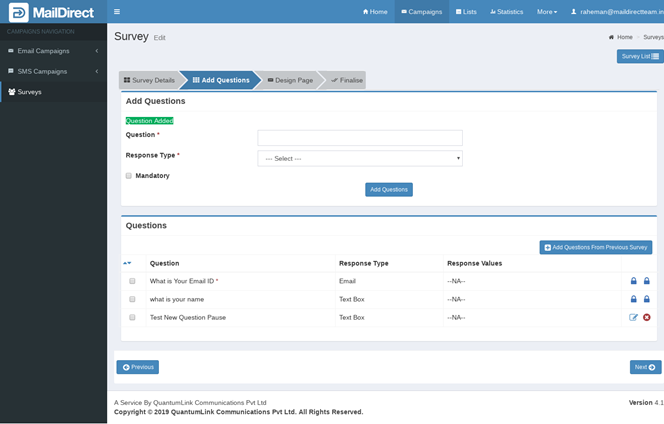Go to the Next step

645,367
